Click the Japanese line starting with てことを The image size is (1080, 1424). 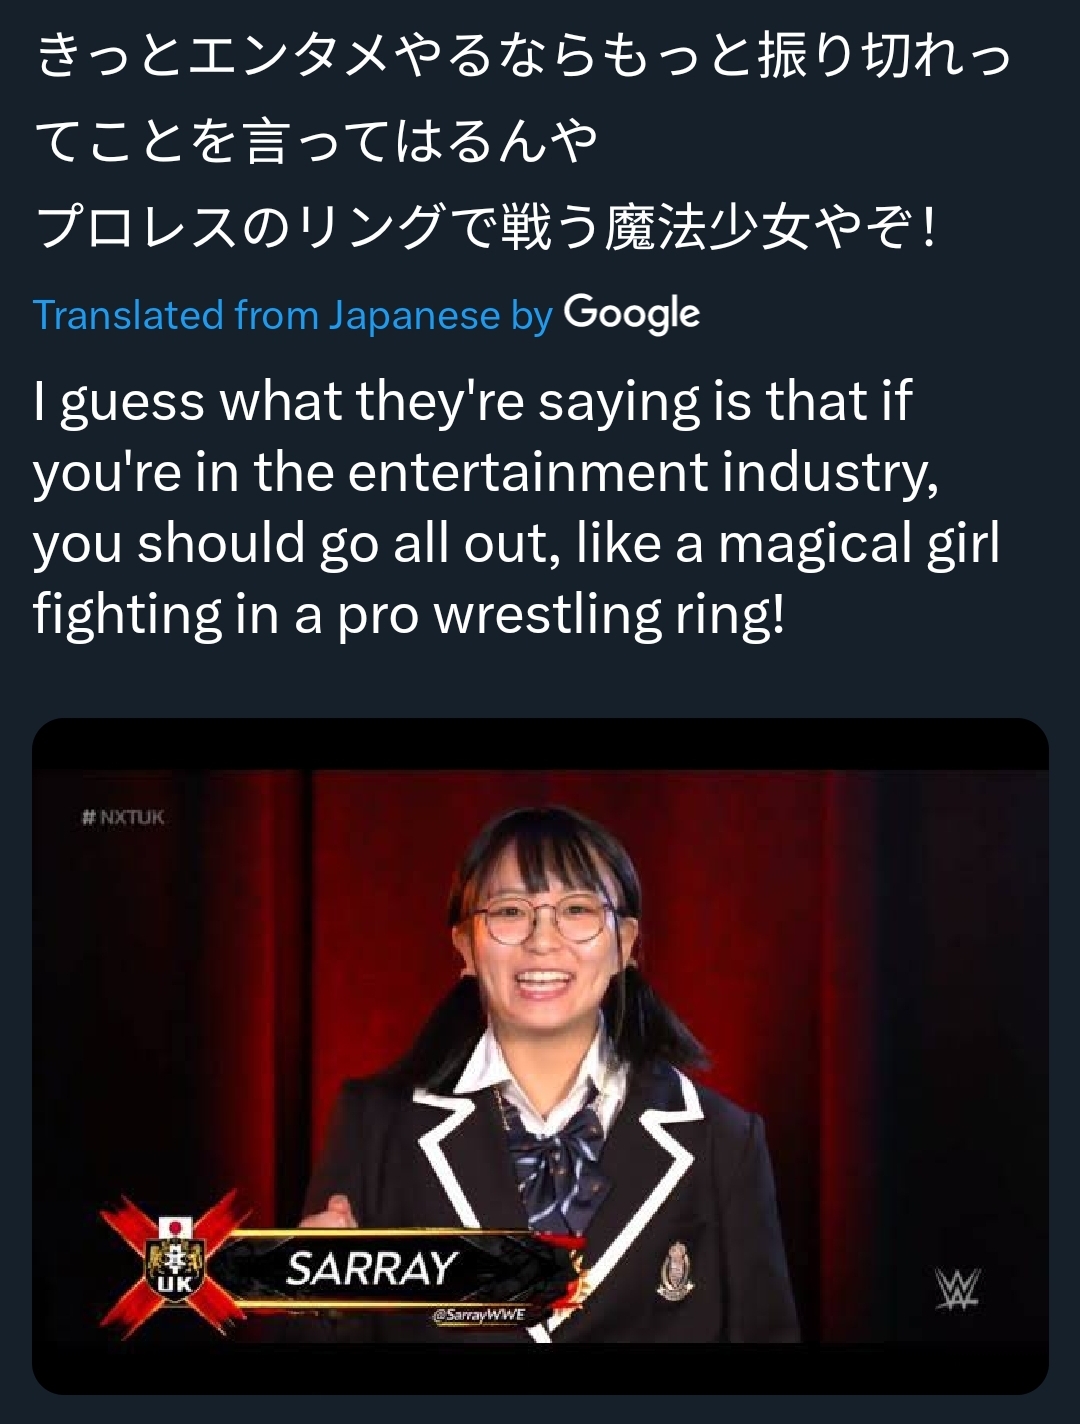coord(316,141)
